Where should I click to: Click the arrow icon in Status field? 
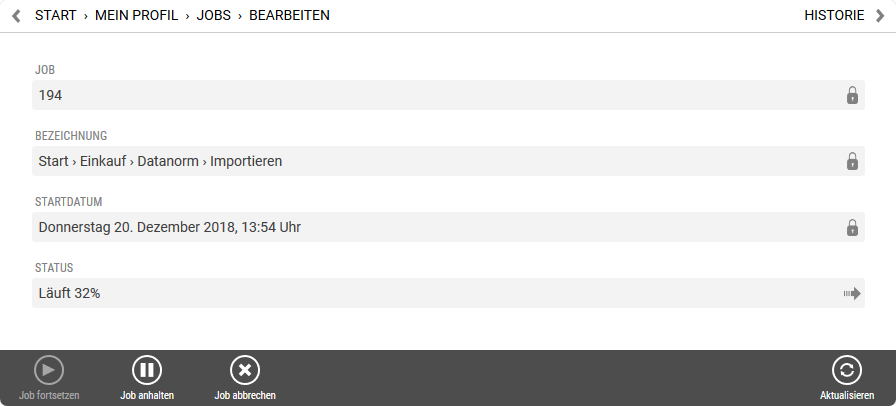(x=852, y=293)
